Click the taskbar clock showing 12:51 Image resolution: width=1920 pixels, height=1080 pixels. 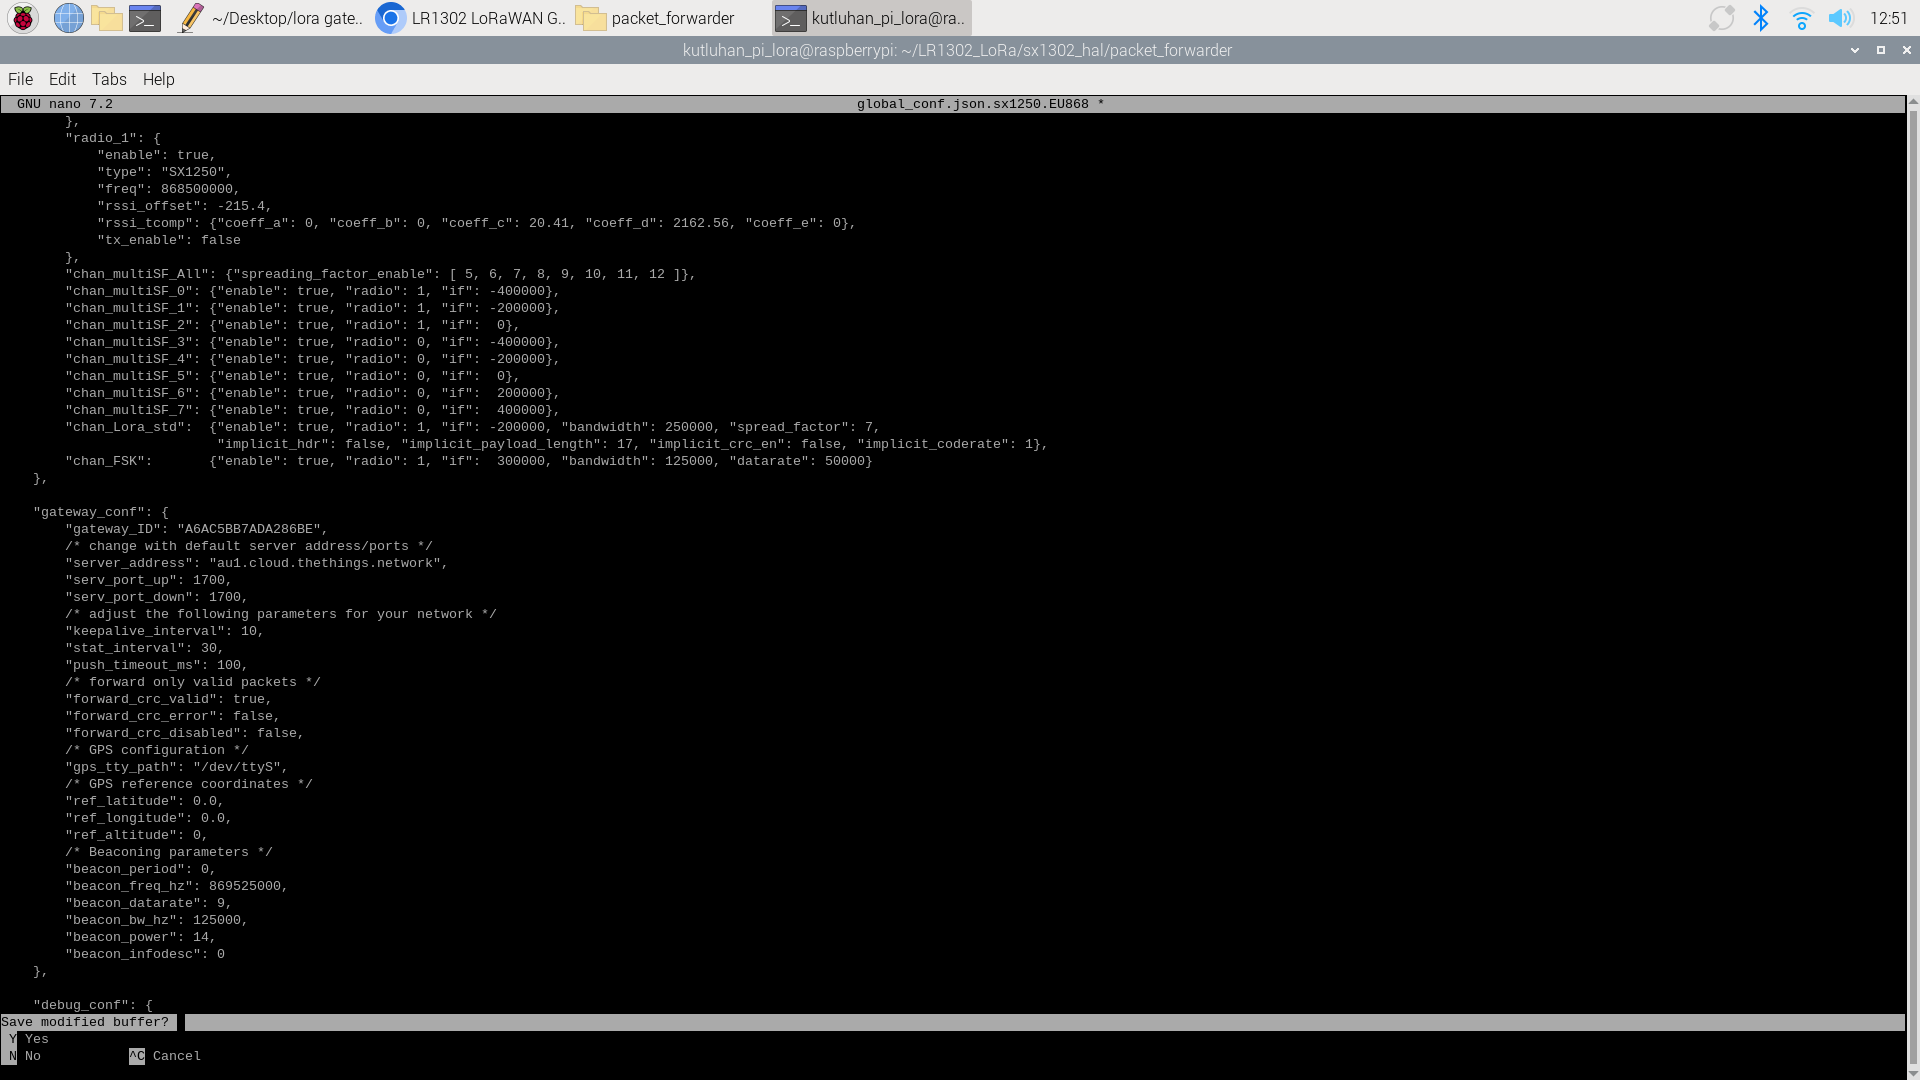click(x=1888, y=18)
